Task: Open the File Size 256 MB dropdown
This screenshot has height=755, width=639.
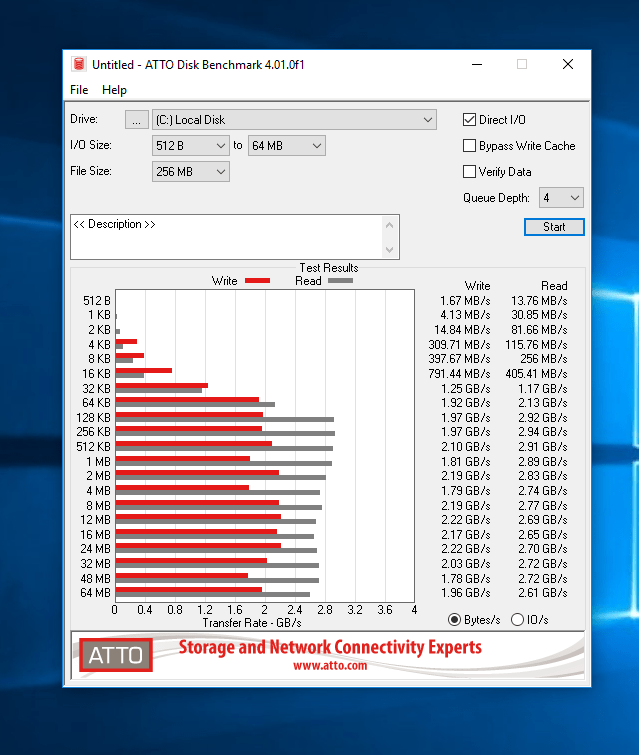Action: pyautogui.click(x=192, y=172)
